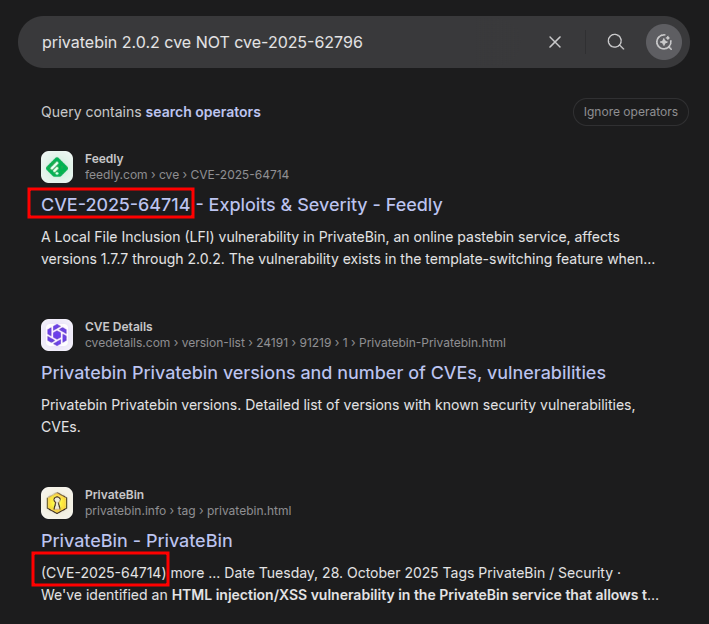Open privatebin.info tag breadcrumb URL
Screen dimensions: 709x624
(188, 511)
